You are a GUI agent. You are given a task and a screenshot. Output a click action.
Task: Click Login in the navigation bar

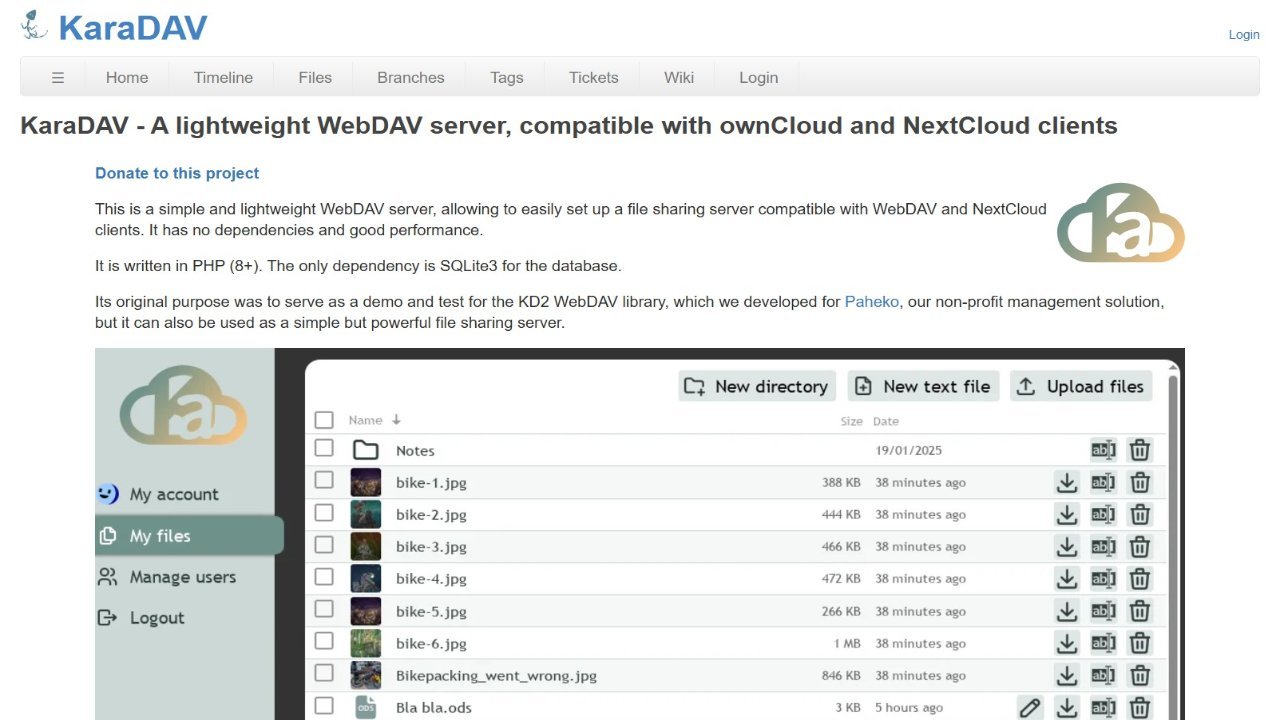(x=758, y=77)
